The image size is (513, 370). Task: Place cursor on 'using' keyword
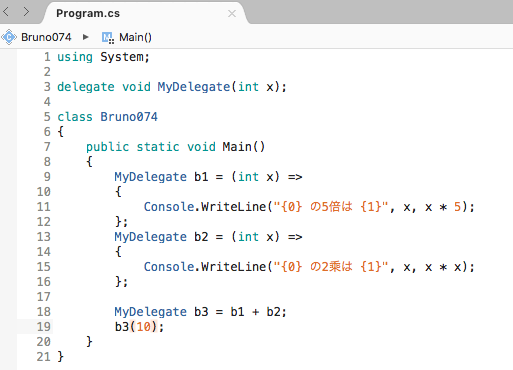75,57
